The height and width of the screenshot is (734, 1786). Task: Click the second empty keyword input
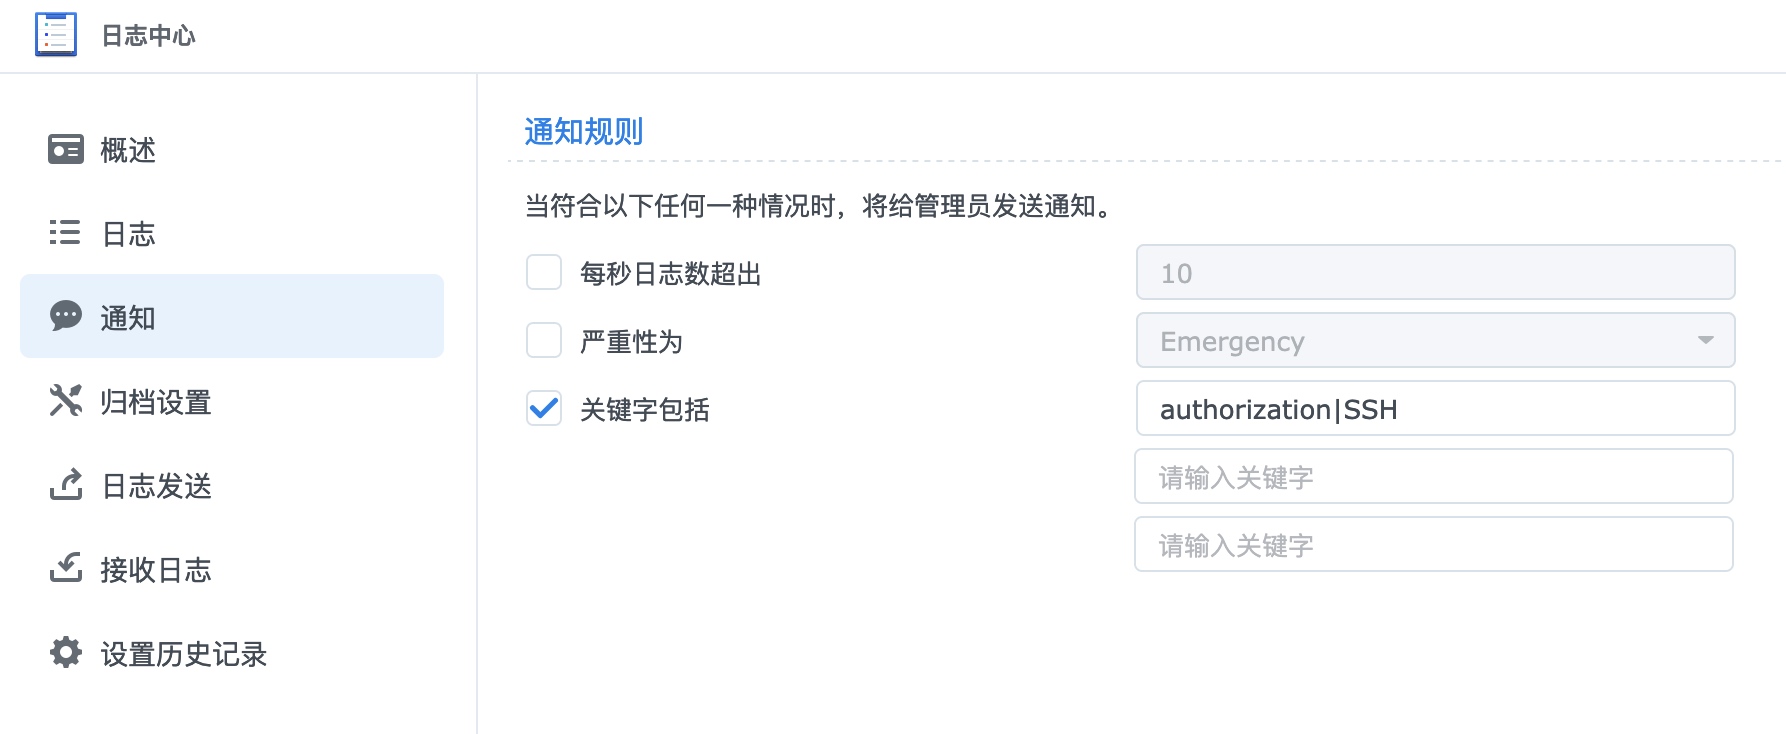(x=1434, y=544)
